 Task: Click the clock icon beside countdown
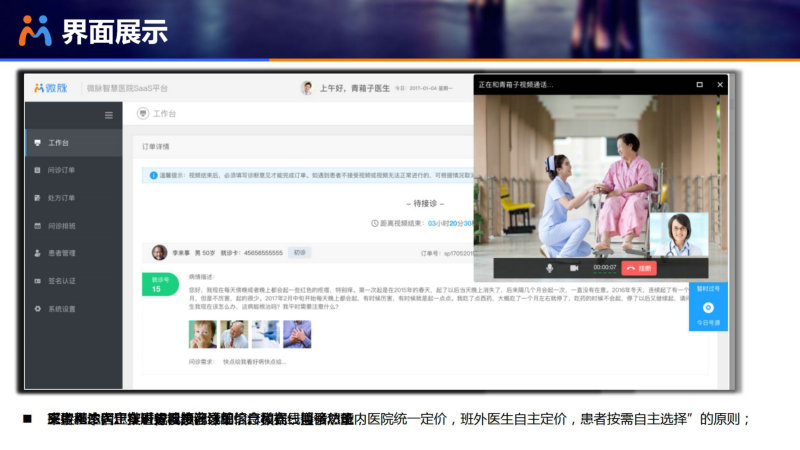(x=374, y=223)
